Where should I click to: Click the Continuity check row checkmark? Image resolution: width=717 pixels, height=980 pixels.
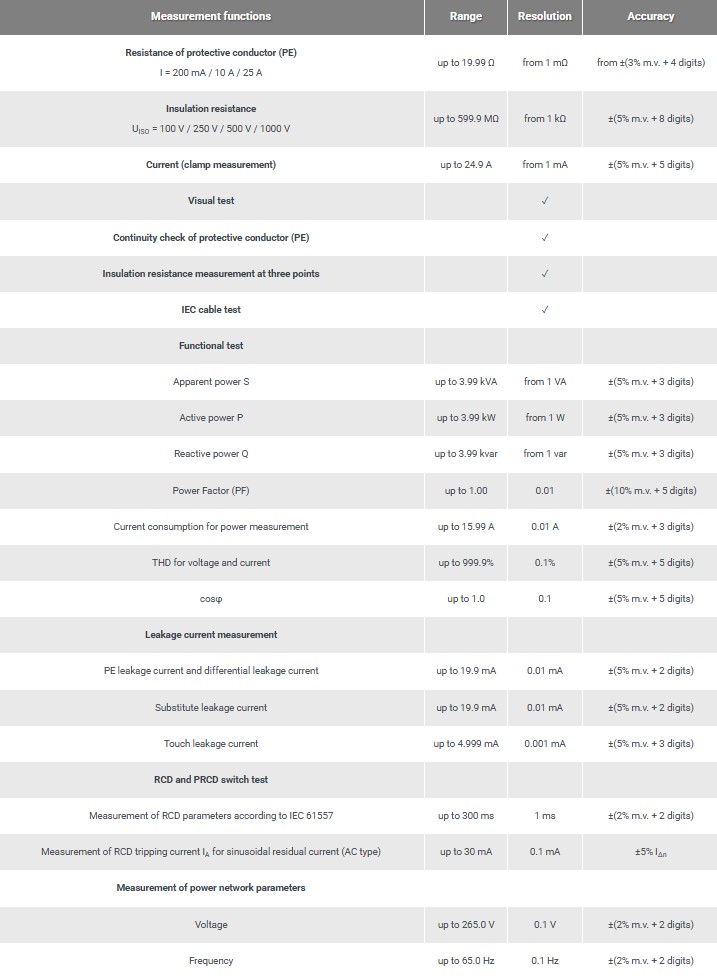[x=545, y=238]
